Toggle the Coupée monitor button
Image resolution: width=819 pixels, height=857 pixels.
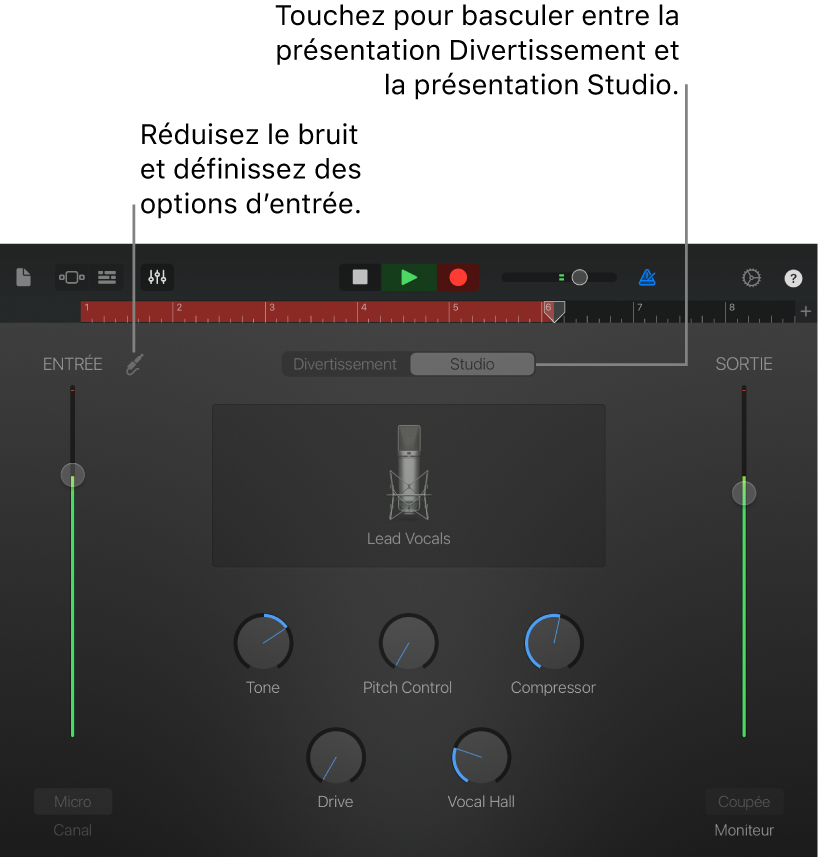tap(744, 801)
